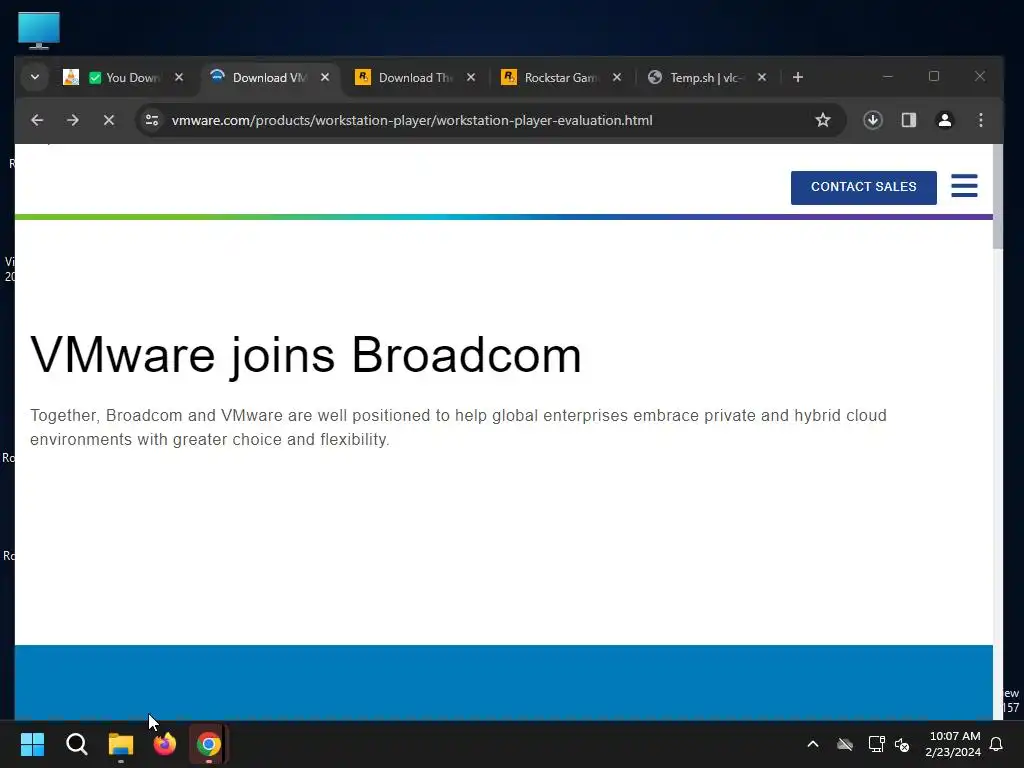1024x768 pixels.
Task: Show hidden system tray icons
Action: click(x=813, y=744)
